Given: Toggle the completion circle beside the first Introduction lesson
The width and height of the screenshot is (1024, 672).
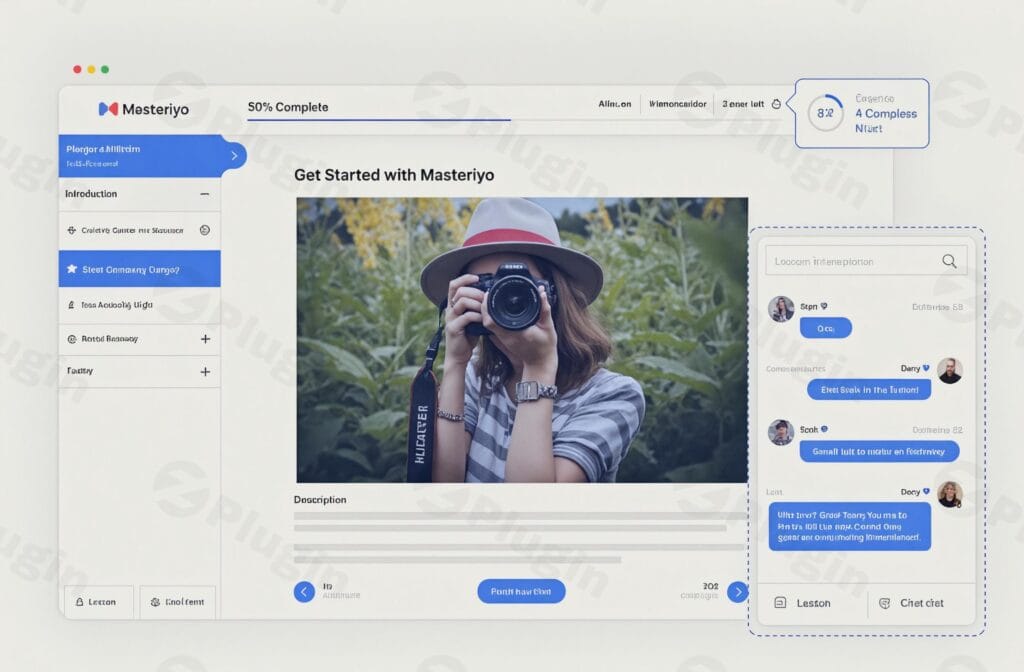Looking at the screenshot, I should (x=205, y=230).
